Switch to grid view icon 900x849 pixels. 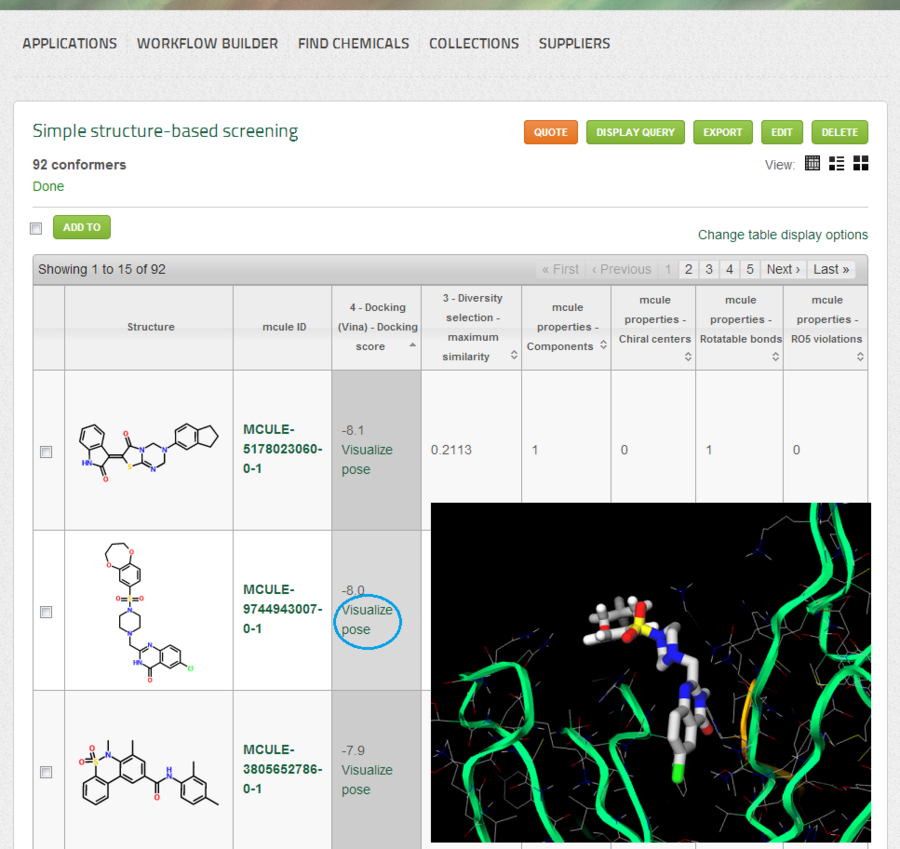click(x=860, y=163)
